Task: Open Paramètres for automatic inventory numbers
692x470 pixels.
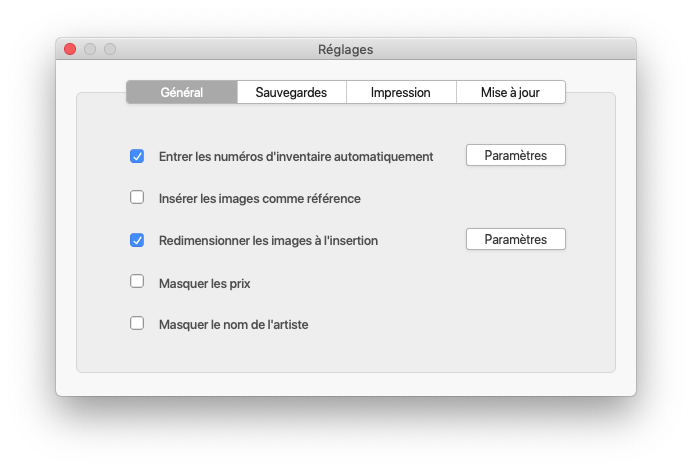Action: (515, 155)
